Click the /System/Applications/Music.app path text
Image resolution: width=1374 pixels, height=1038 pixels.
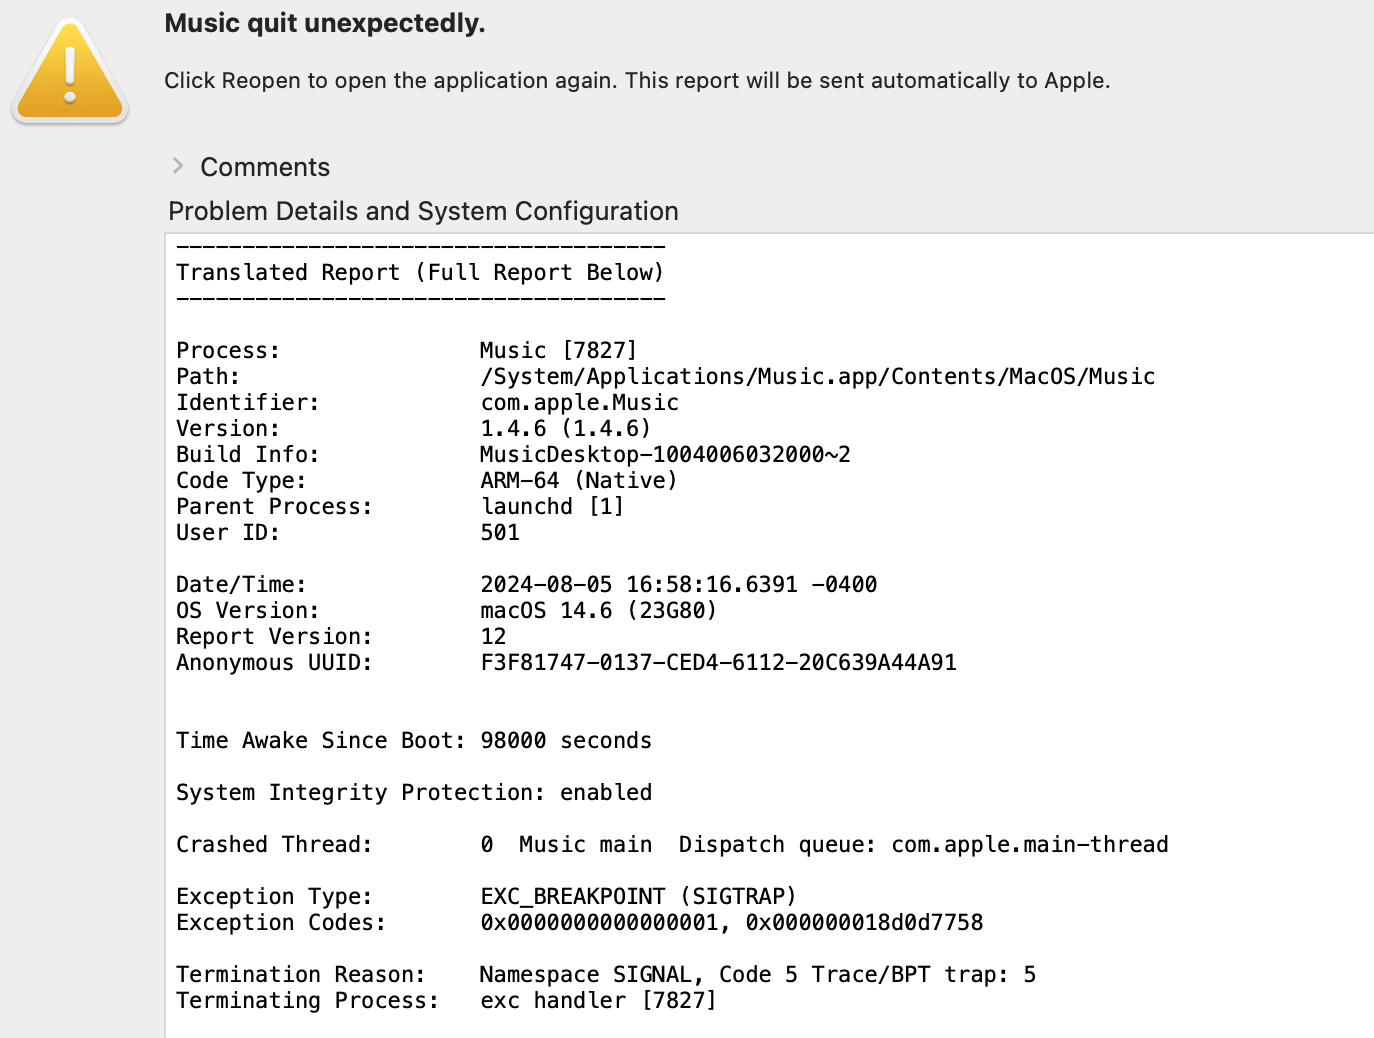pos(817,376)
